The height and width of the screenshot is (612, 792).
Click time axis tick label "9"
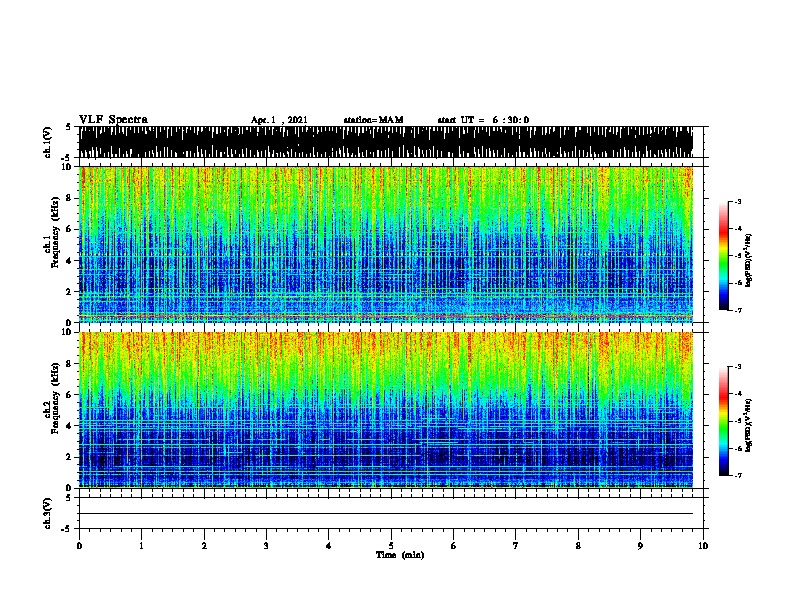[x=640, y=546]
